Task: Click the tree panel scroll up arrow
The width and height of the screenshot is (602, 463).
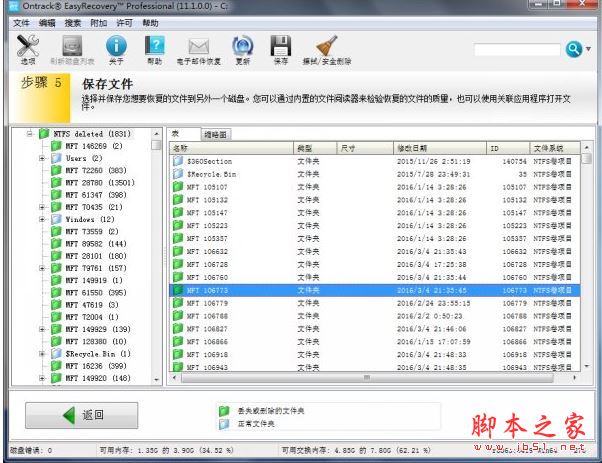Action: click(156, 134)
